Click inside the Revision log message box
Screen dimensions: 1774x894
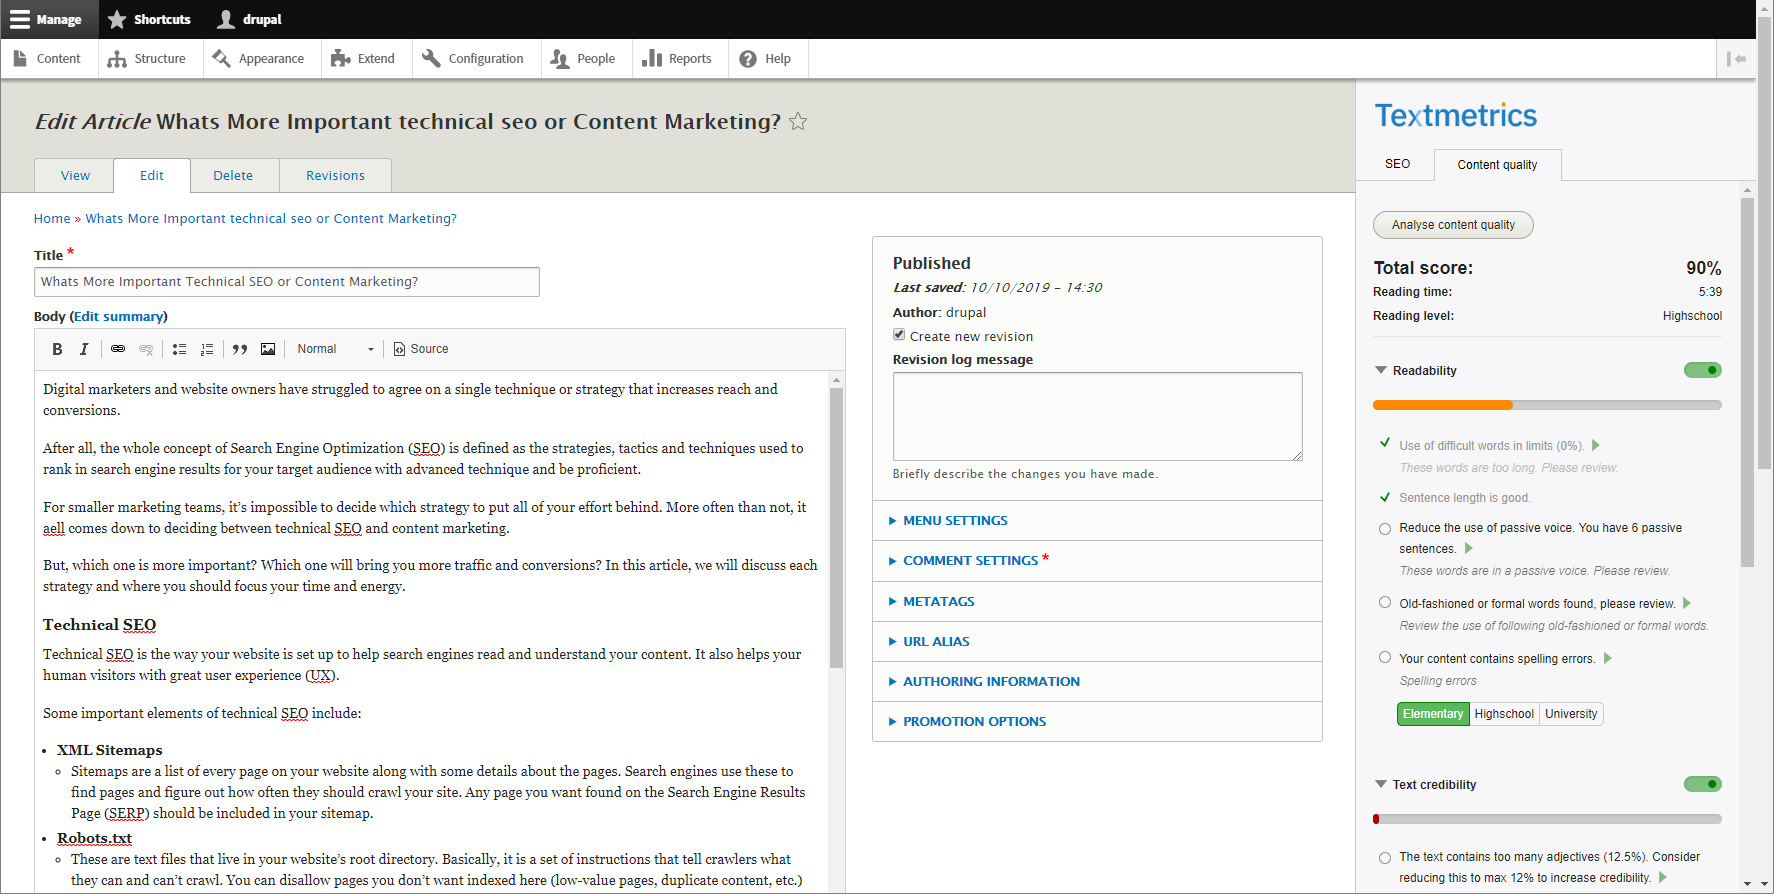[x=1097, y=416]
